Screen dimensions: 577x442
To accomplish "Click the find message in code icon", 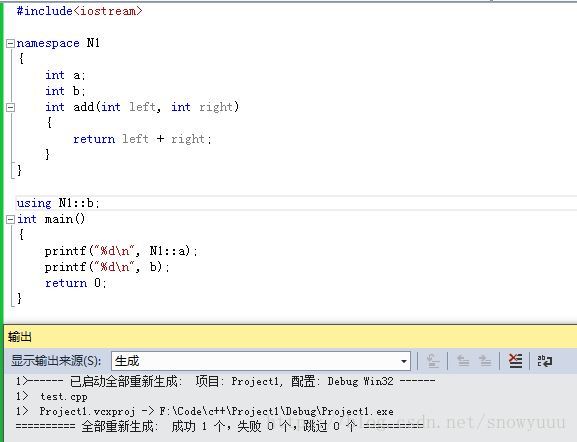I will [433, 361].
